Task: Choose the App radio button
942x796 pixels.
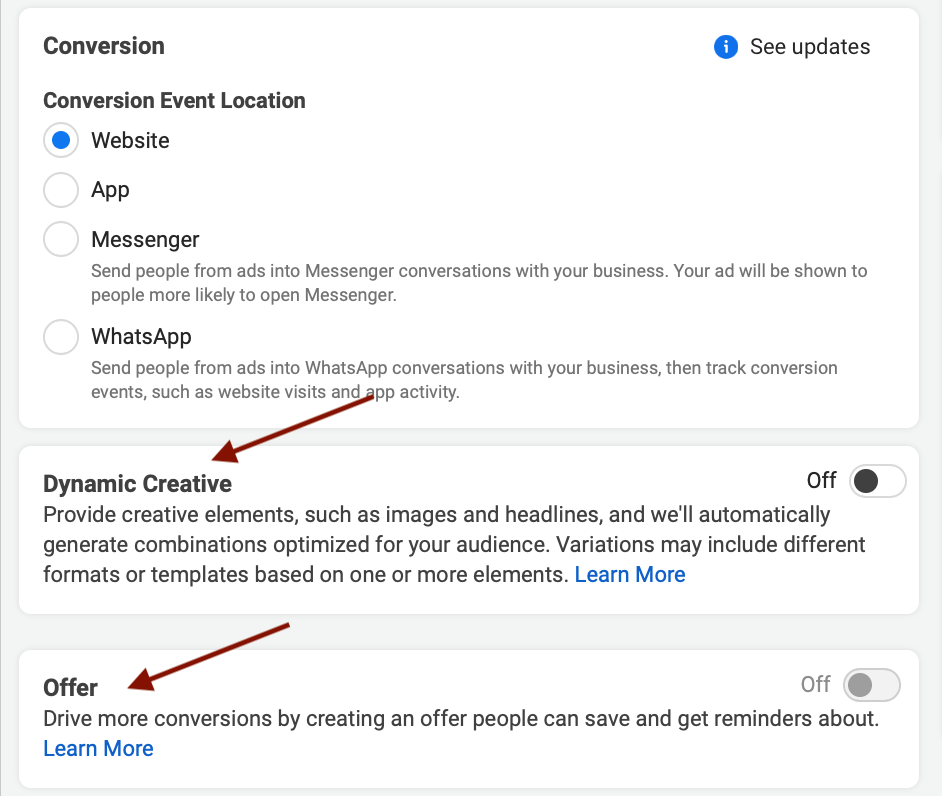Action: click(61, 190)
